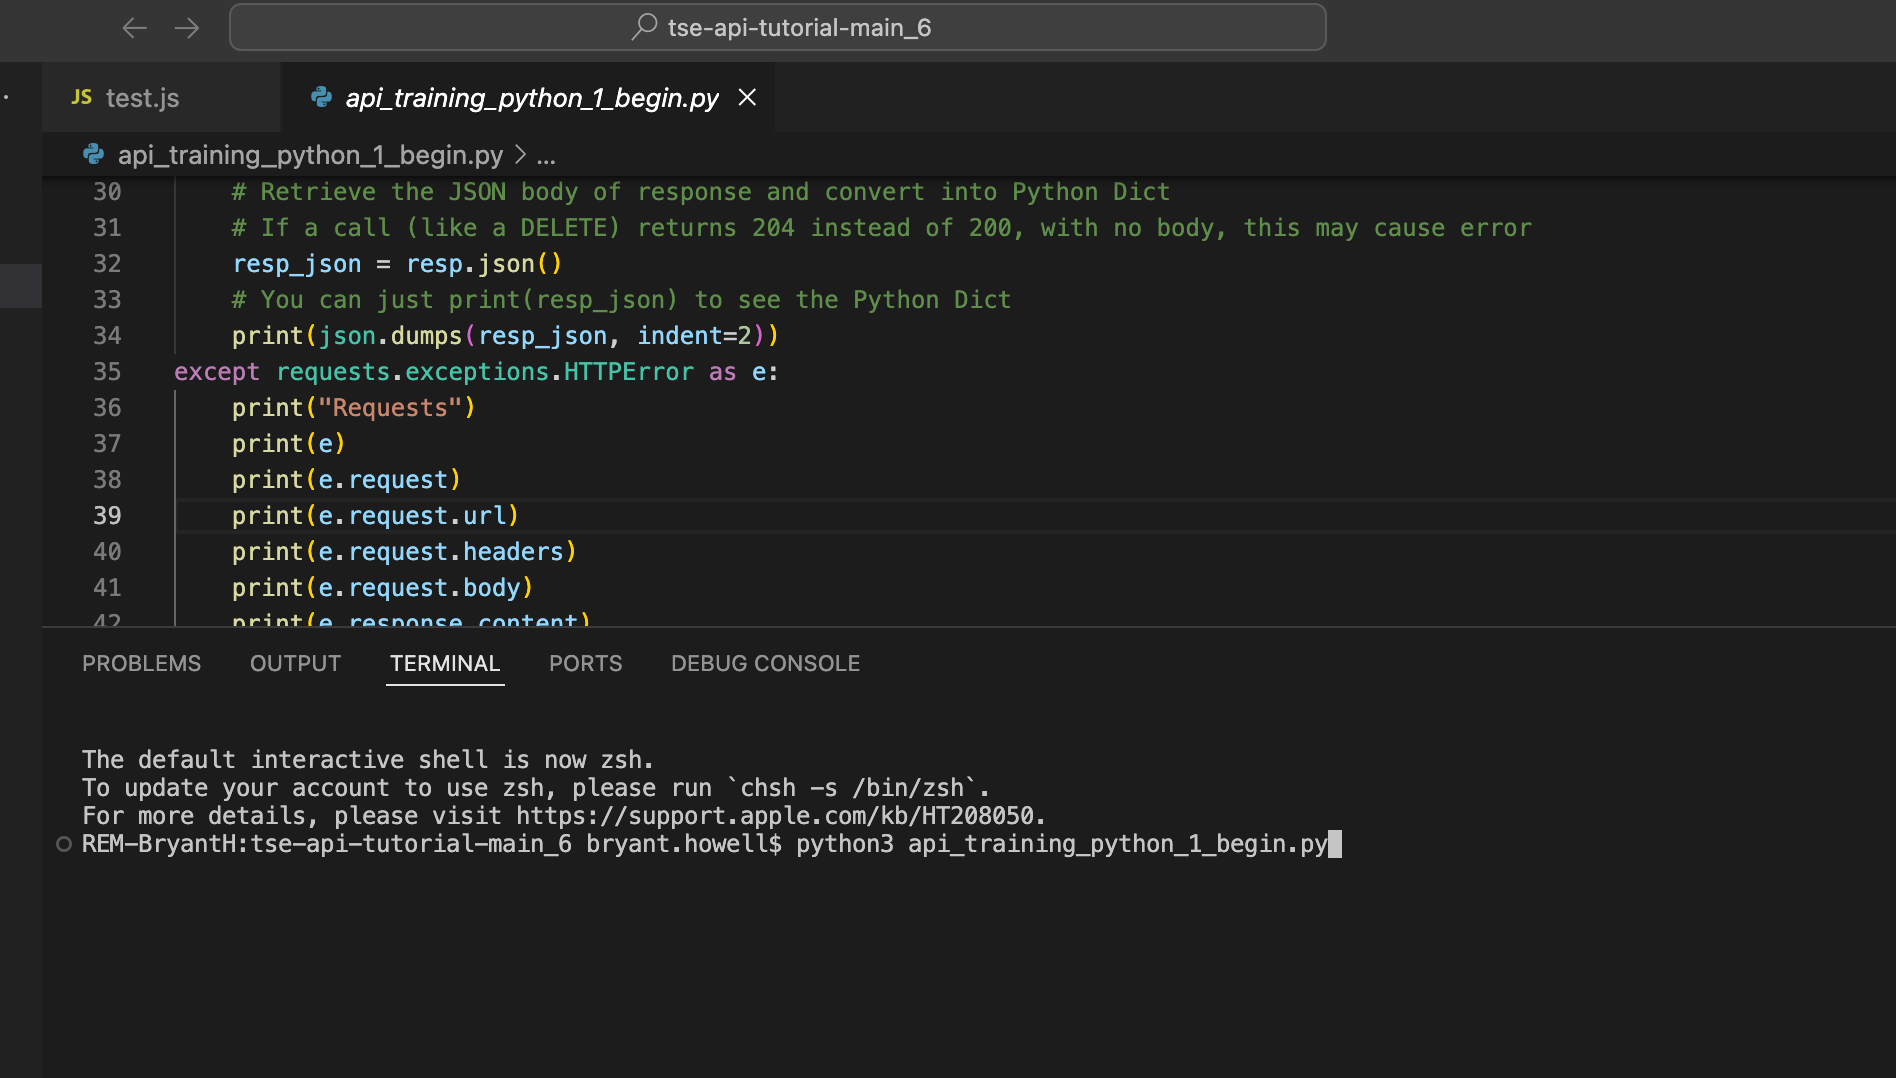Click the circle indicator beside the terminal prompt
1896x1078 pixels.
(x=62, y=844)
